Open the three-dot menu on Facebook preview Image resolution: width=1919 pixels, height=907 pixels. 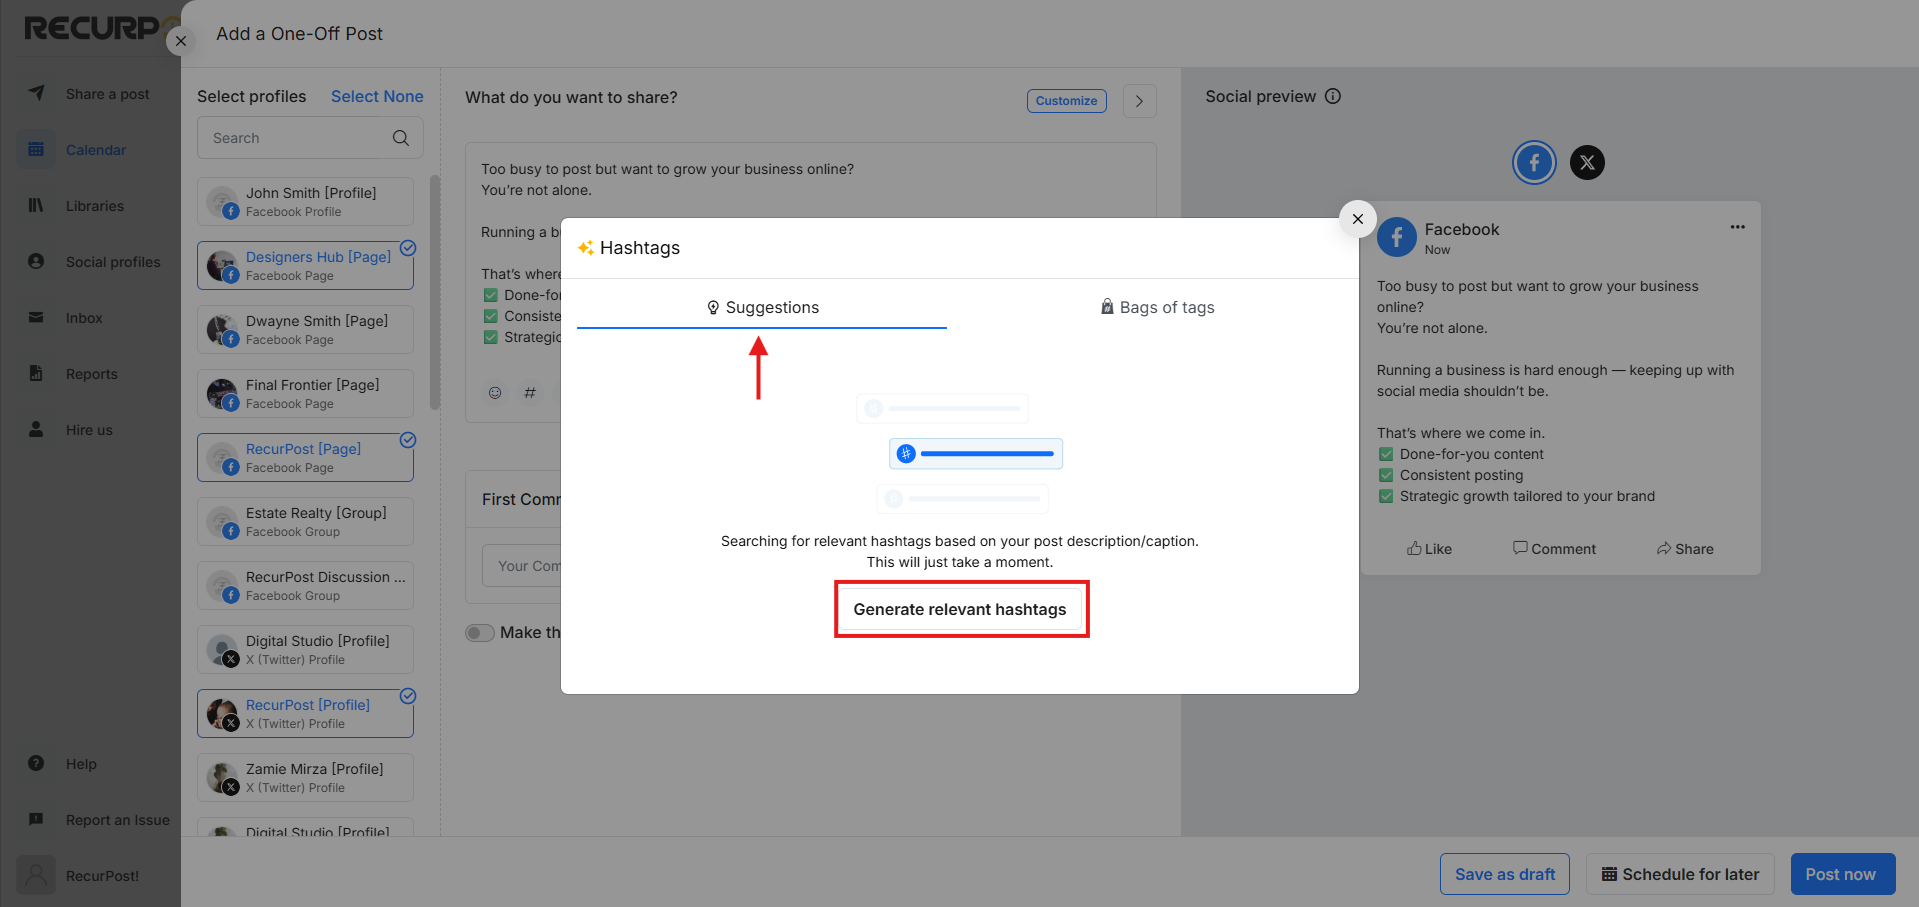[x=1738, y=227]
